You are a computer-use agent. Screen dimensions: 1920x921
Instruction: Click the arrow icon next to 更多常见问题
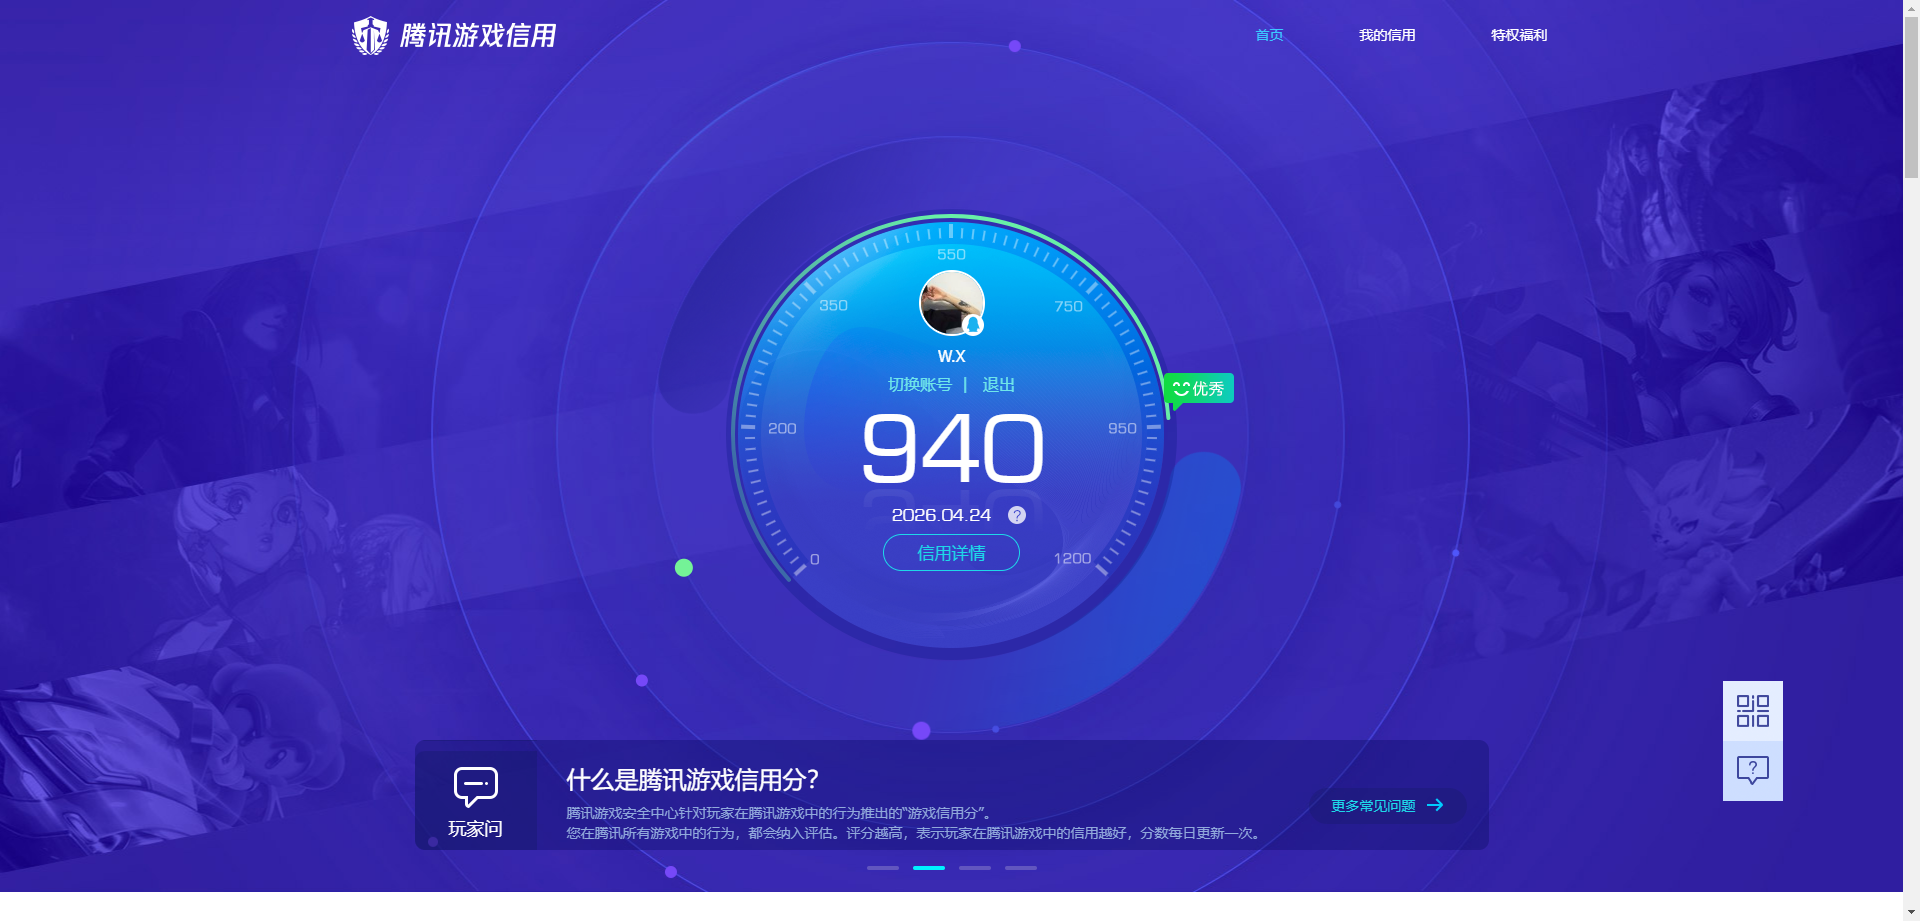1437,805
